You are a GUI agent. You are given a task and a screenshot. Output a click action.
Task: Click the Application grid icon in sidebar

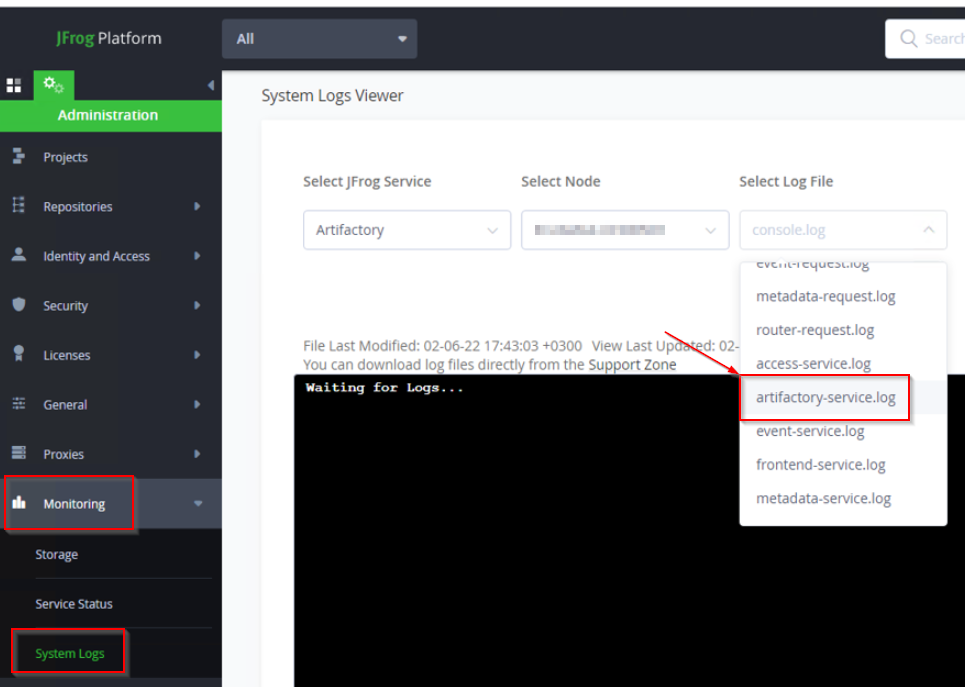14,86
